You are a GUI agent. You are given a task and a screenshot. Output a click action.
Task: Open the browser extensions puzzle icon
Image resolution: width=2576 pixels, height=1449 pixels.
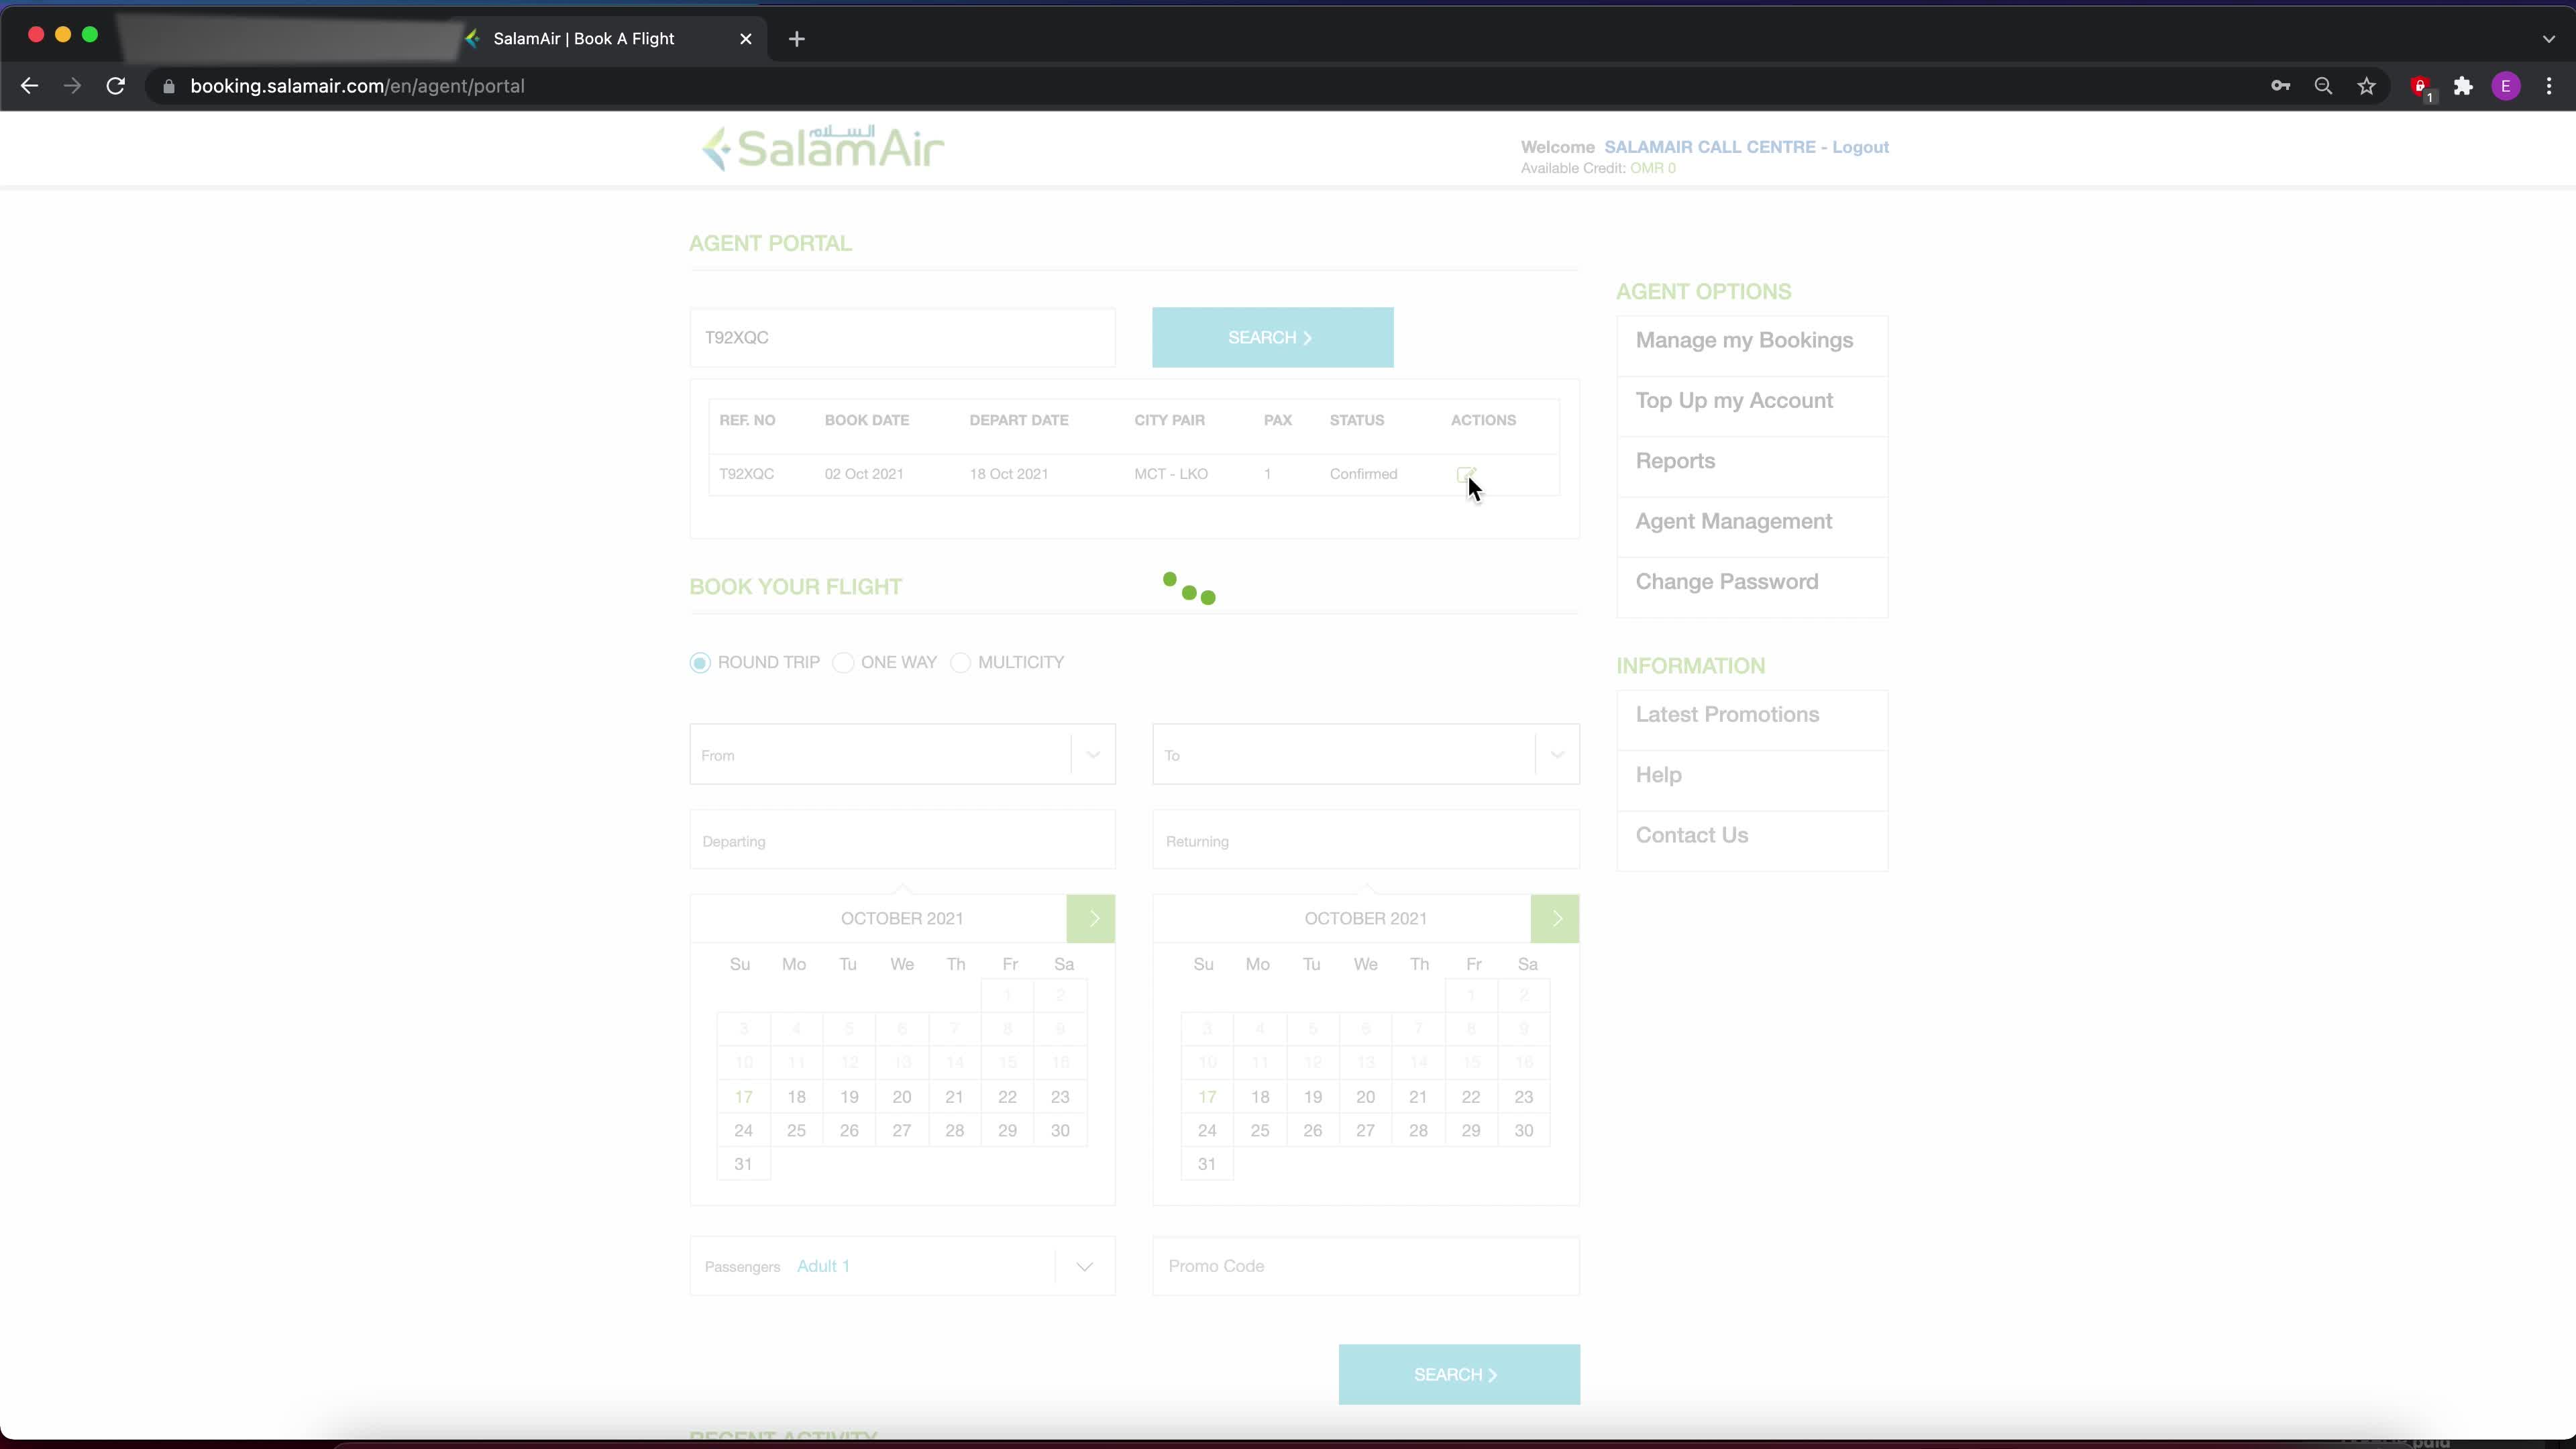[2463, 86]
